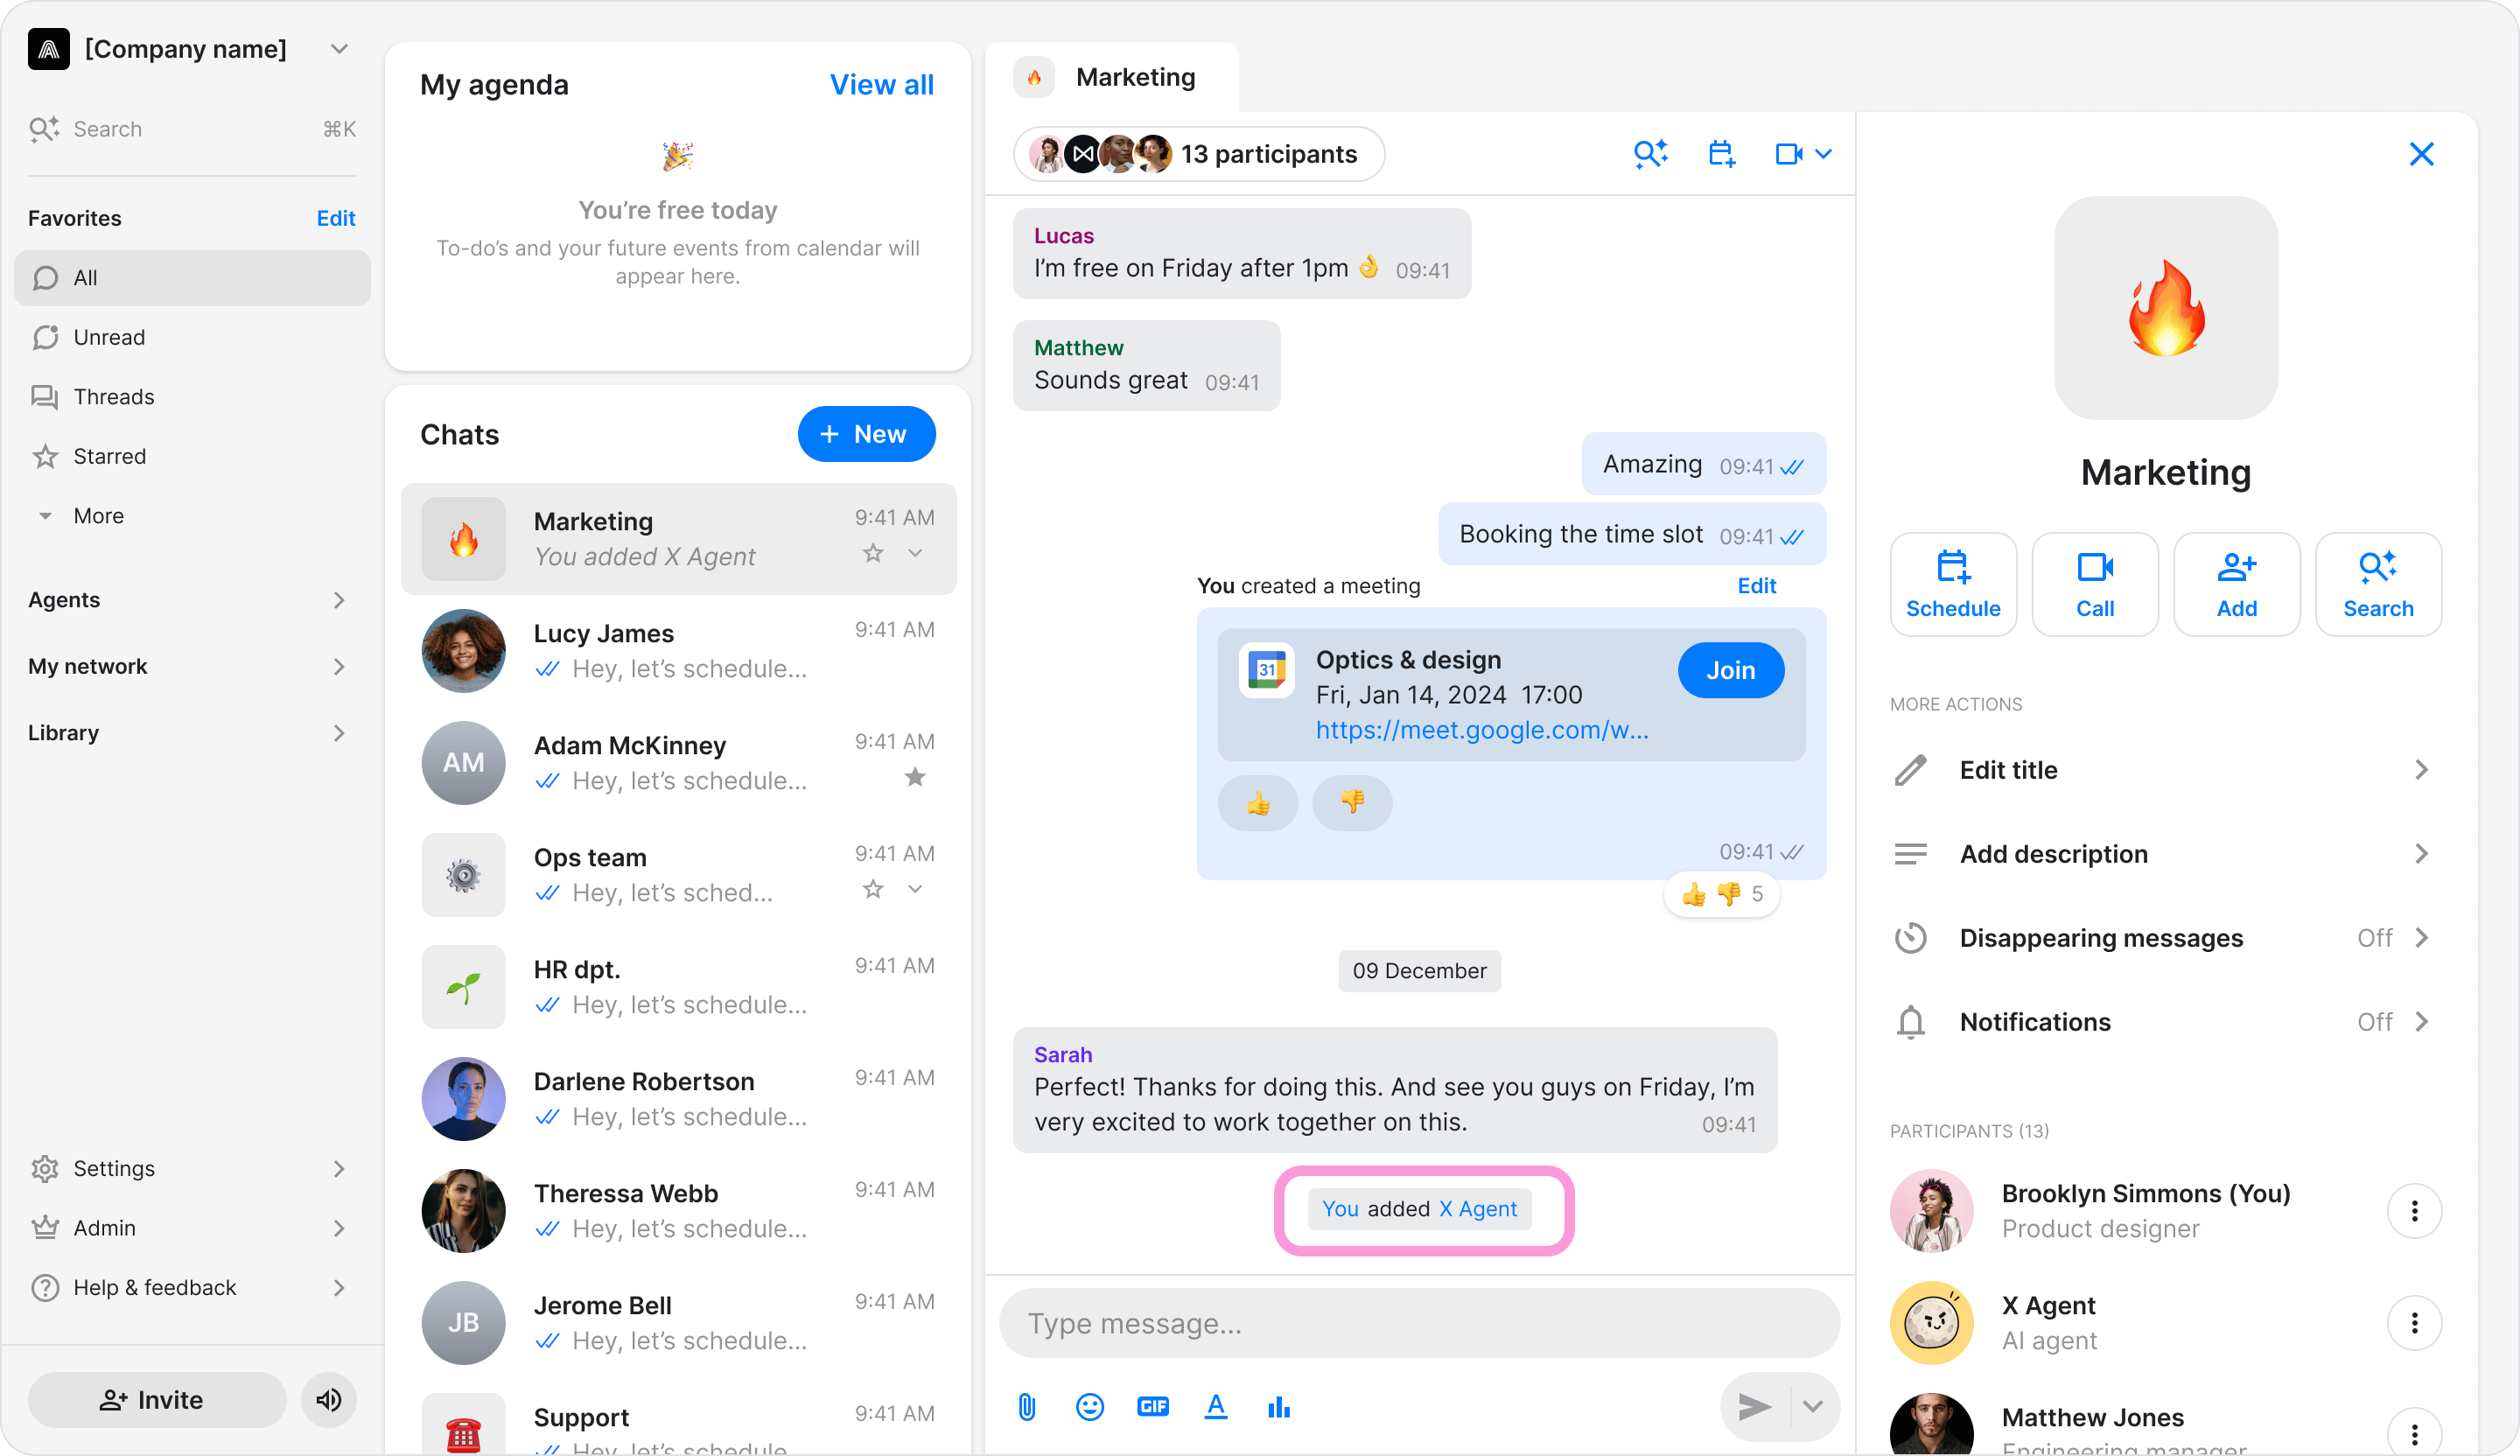Expand the Marketing chat row chevron
2520x1456 pixels.
coord(915,553)
